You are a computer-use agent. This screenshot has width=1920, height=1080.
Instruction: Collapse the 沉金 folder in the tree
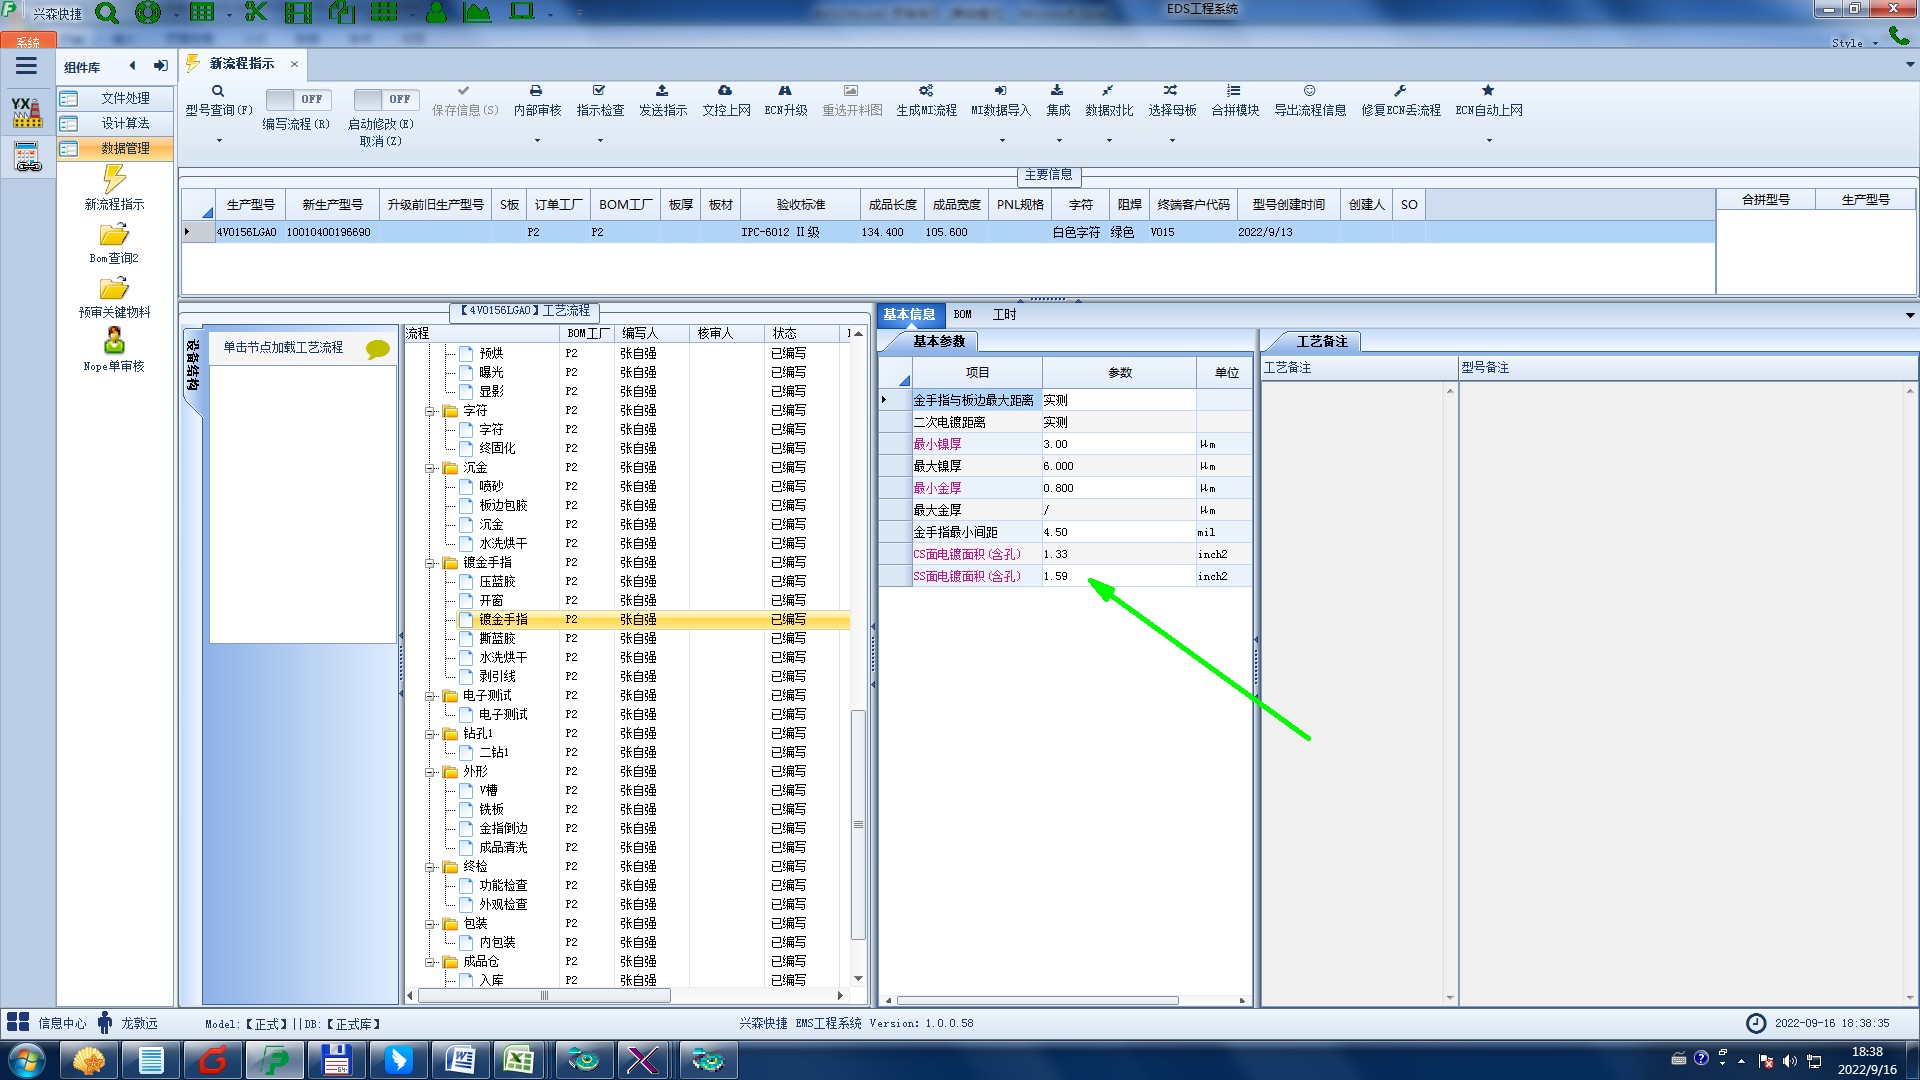coord(430,468)
